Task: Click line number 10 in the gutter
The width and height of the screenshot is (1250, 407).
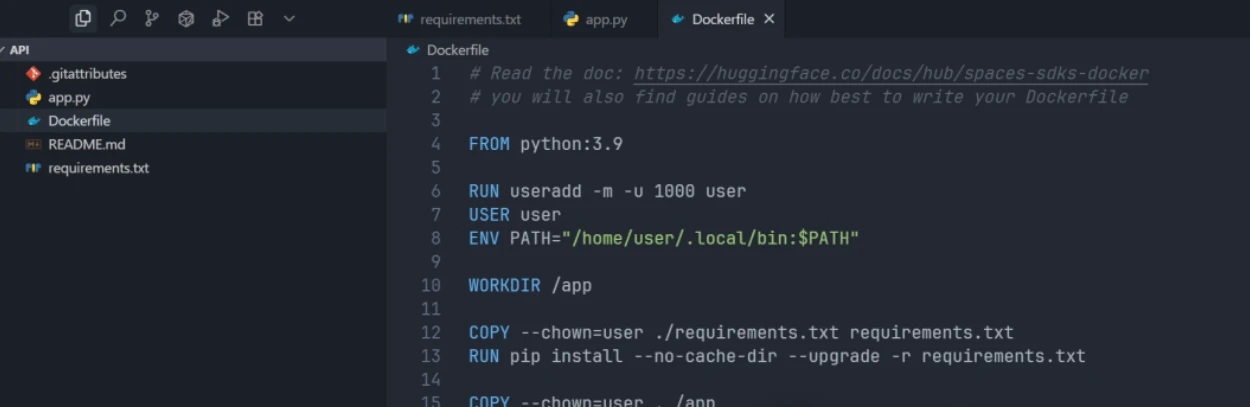Action: 430,285
